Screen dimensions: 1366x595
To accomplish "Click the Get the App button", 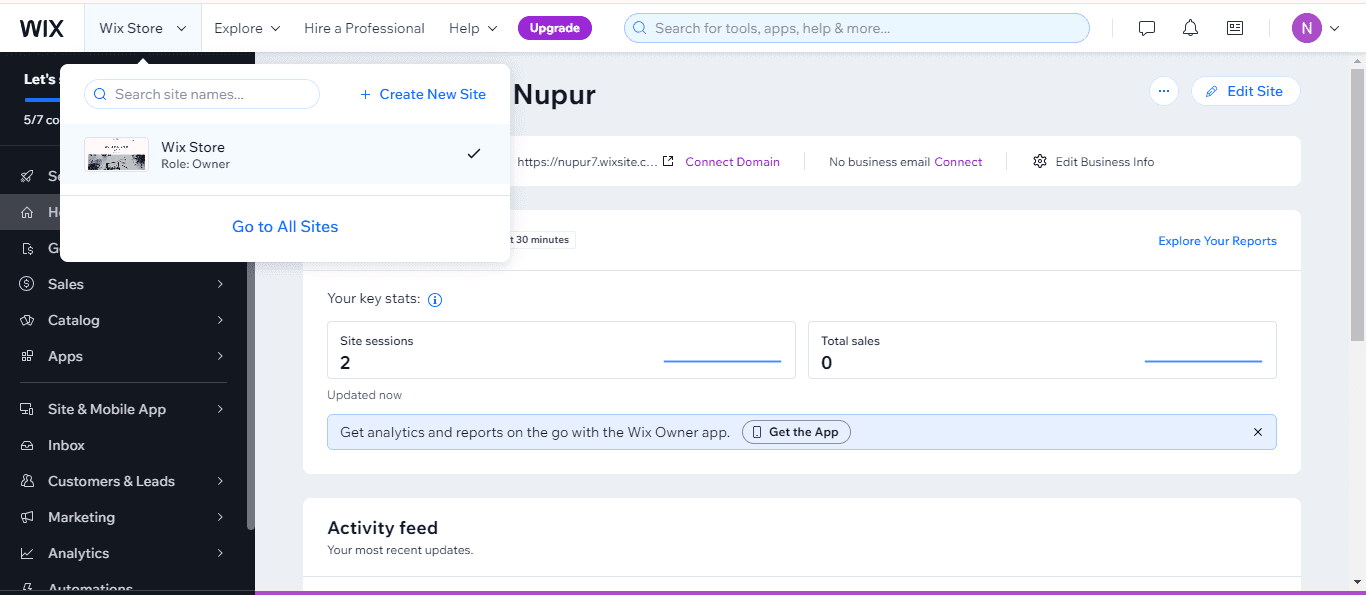I will [x=796, y=432].
